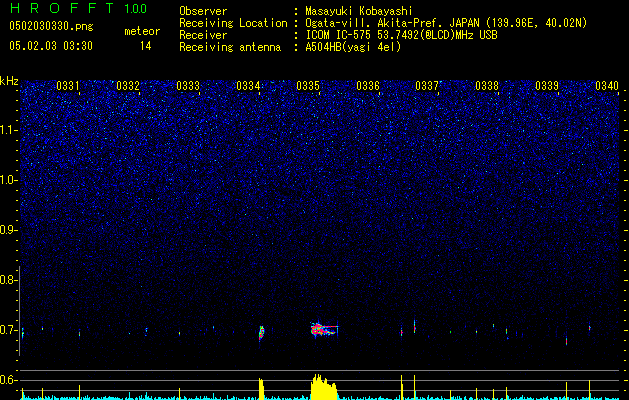Click the 0331 time marker

pyautogui.click(x=68, y=86)
